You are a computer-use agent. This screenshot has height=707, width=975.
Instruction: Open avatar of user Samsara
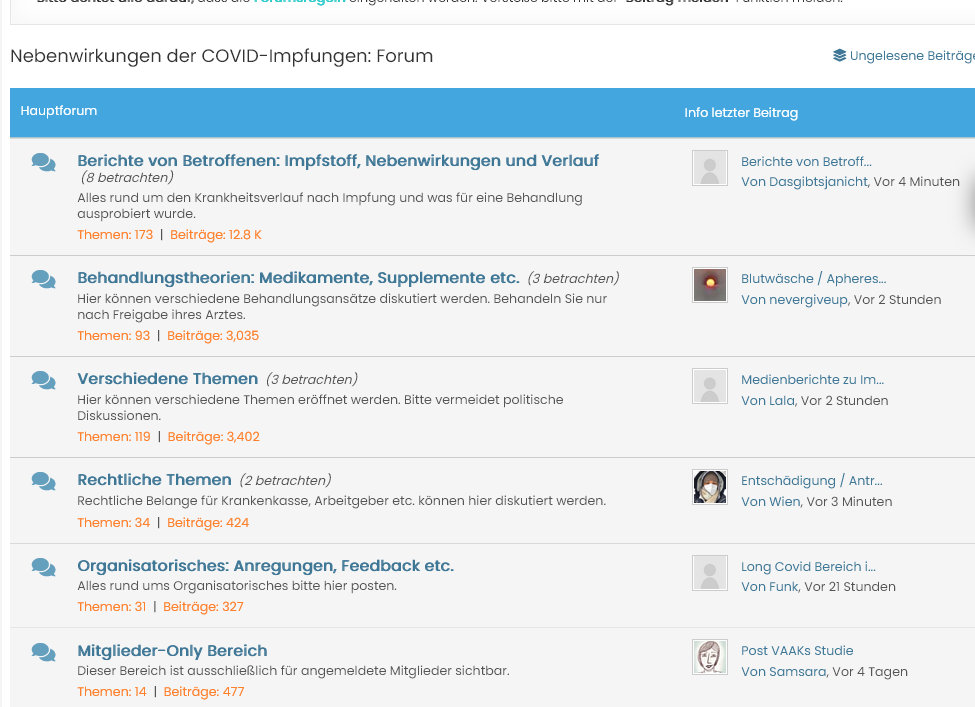point(709,657)
